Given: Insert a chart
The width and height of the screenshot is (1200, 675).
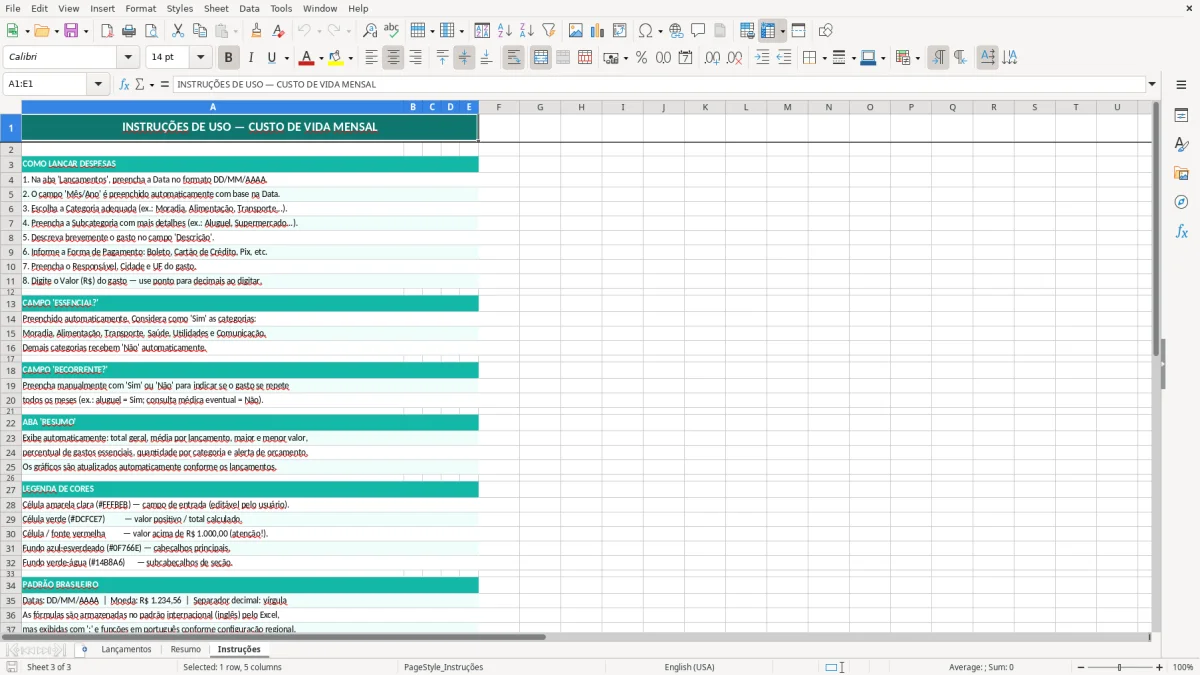Looking at the screenshot, I should pos(598,31).
